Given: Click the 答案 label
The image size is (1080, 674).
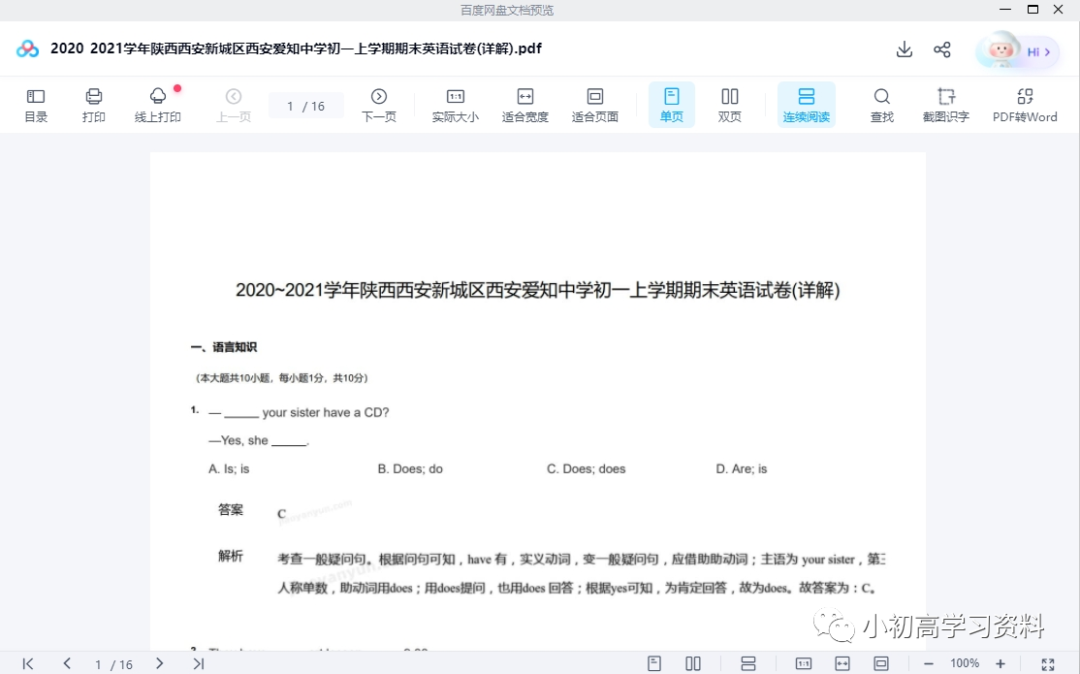Looking at the screenshot, I should [x=231, y=509].
